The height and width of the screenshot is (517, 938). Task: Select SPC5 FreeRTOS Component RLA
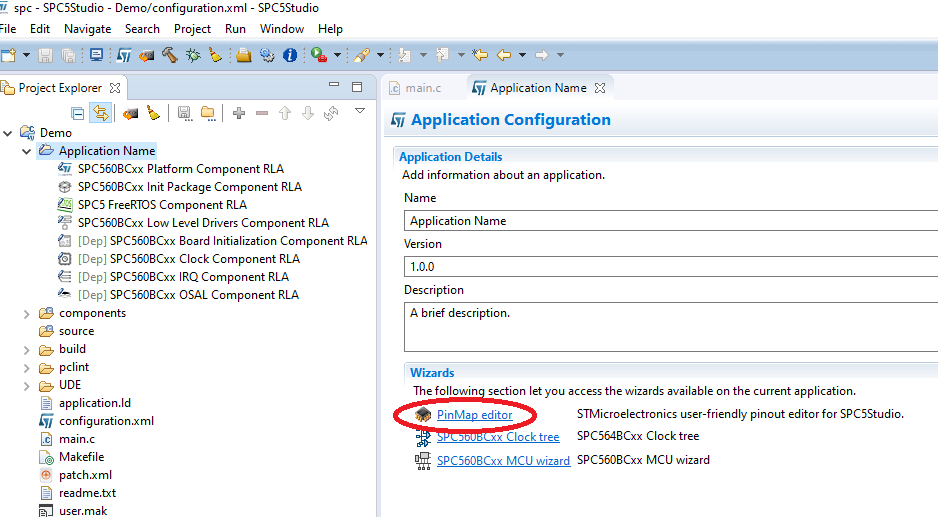pyautogui.click(x=162, y=205)
